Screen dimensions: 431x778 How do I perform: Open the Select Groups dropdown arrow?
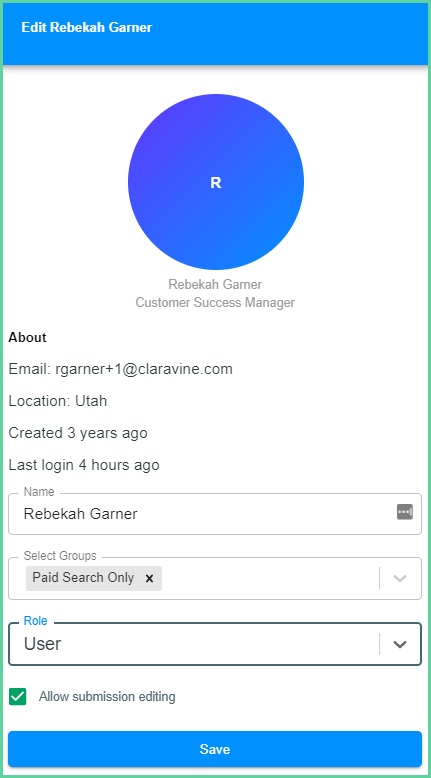400,578
